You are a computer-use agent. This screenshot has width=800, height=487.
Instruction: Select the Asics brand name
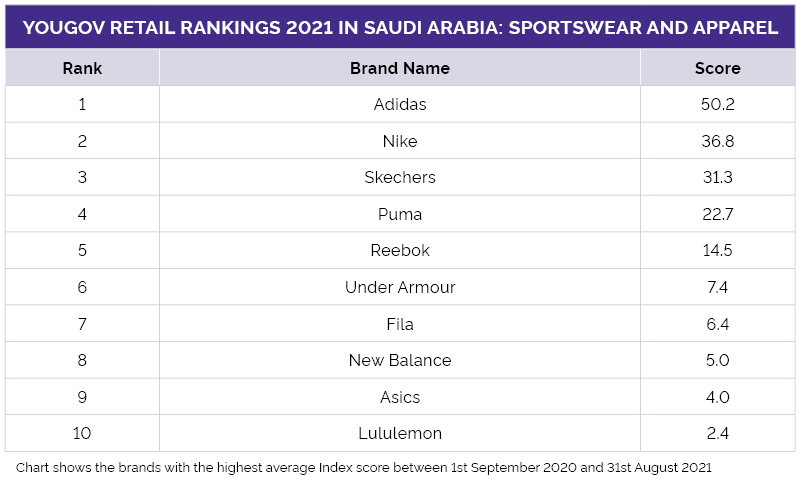[x=400, y=397]
